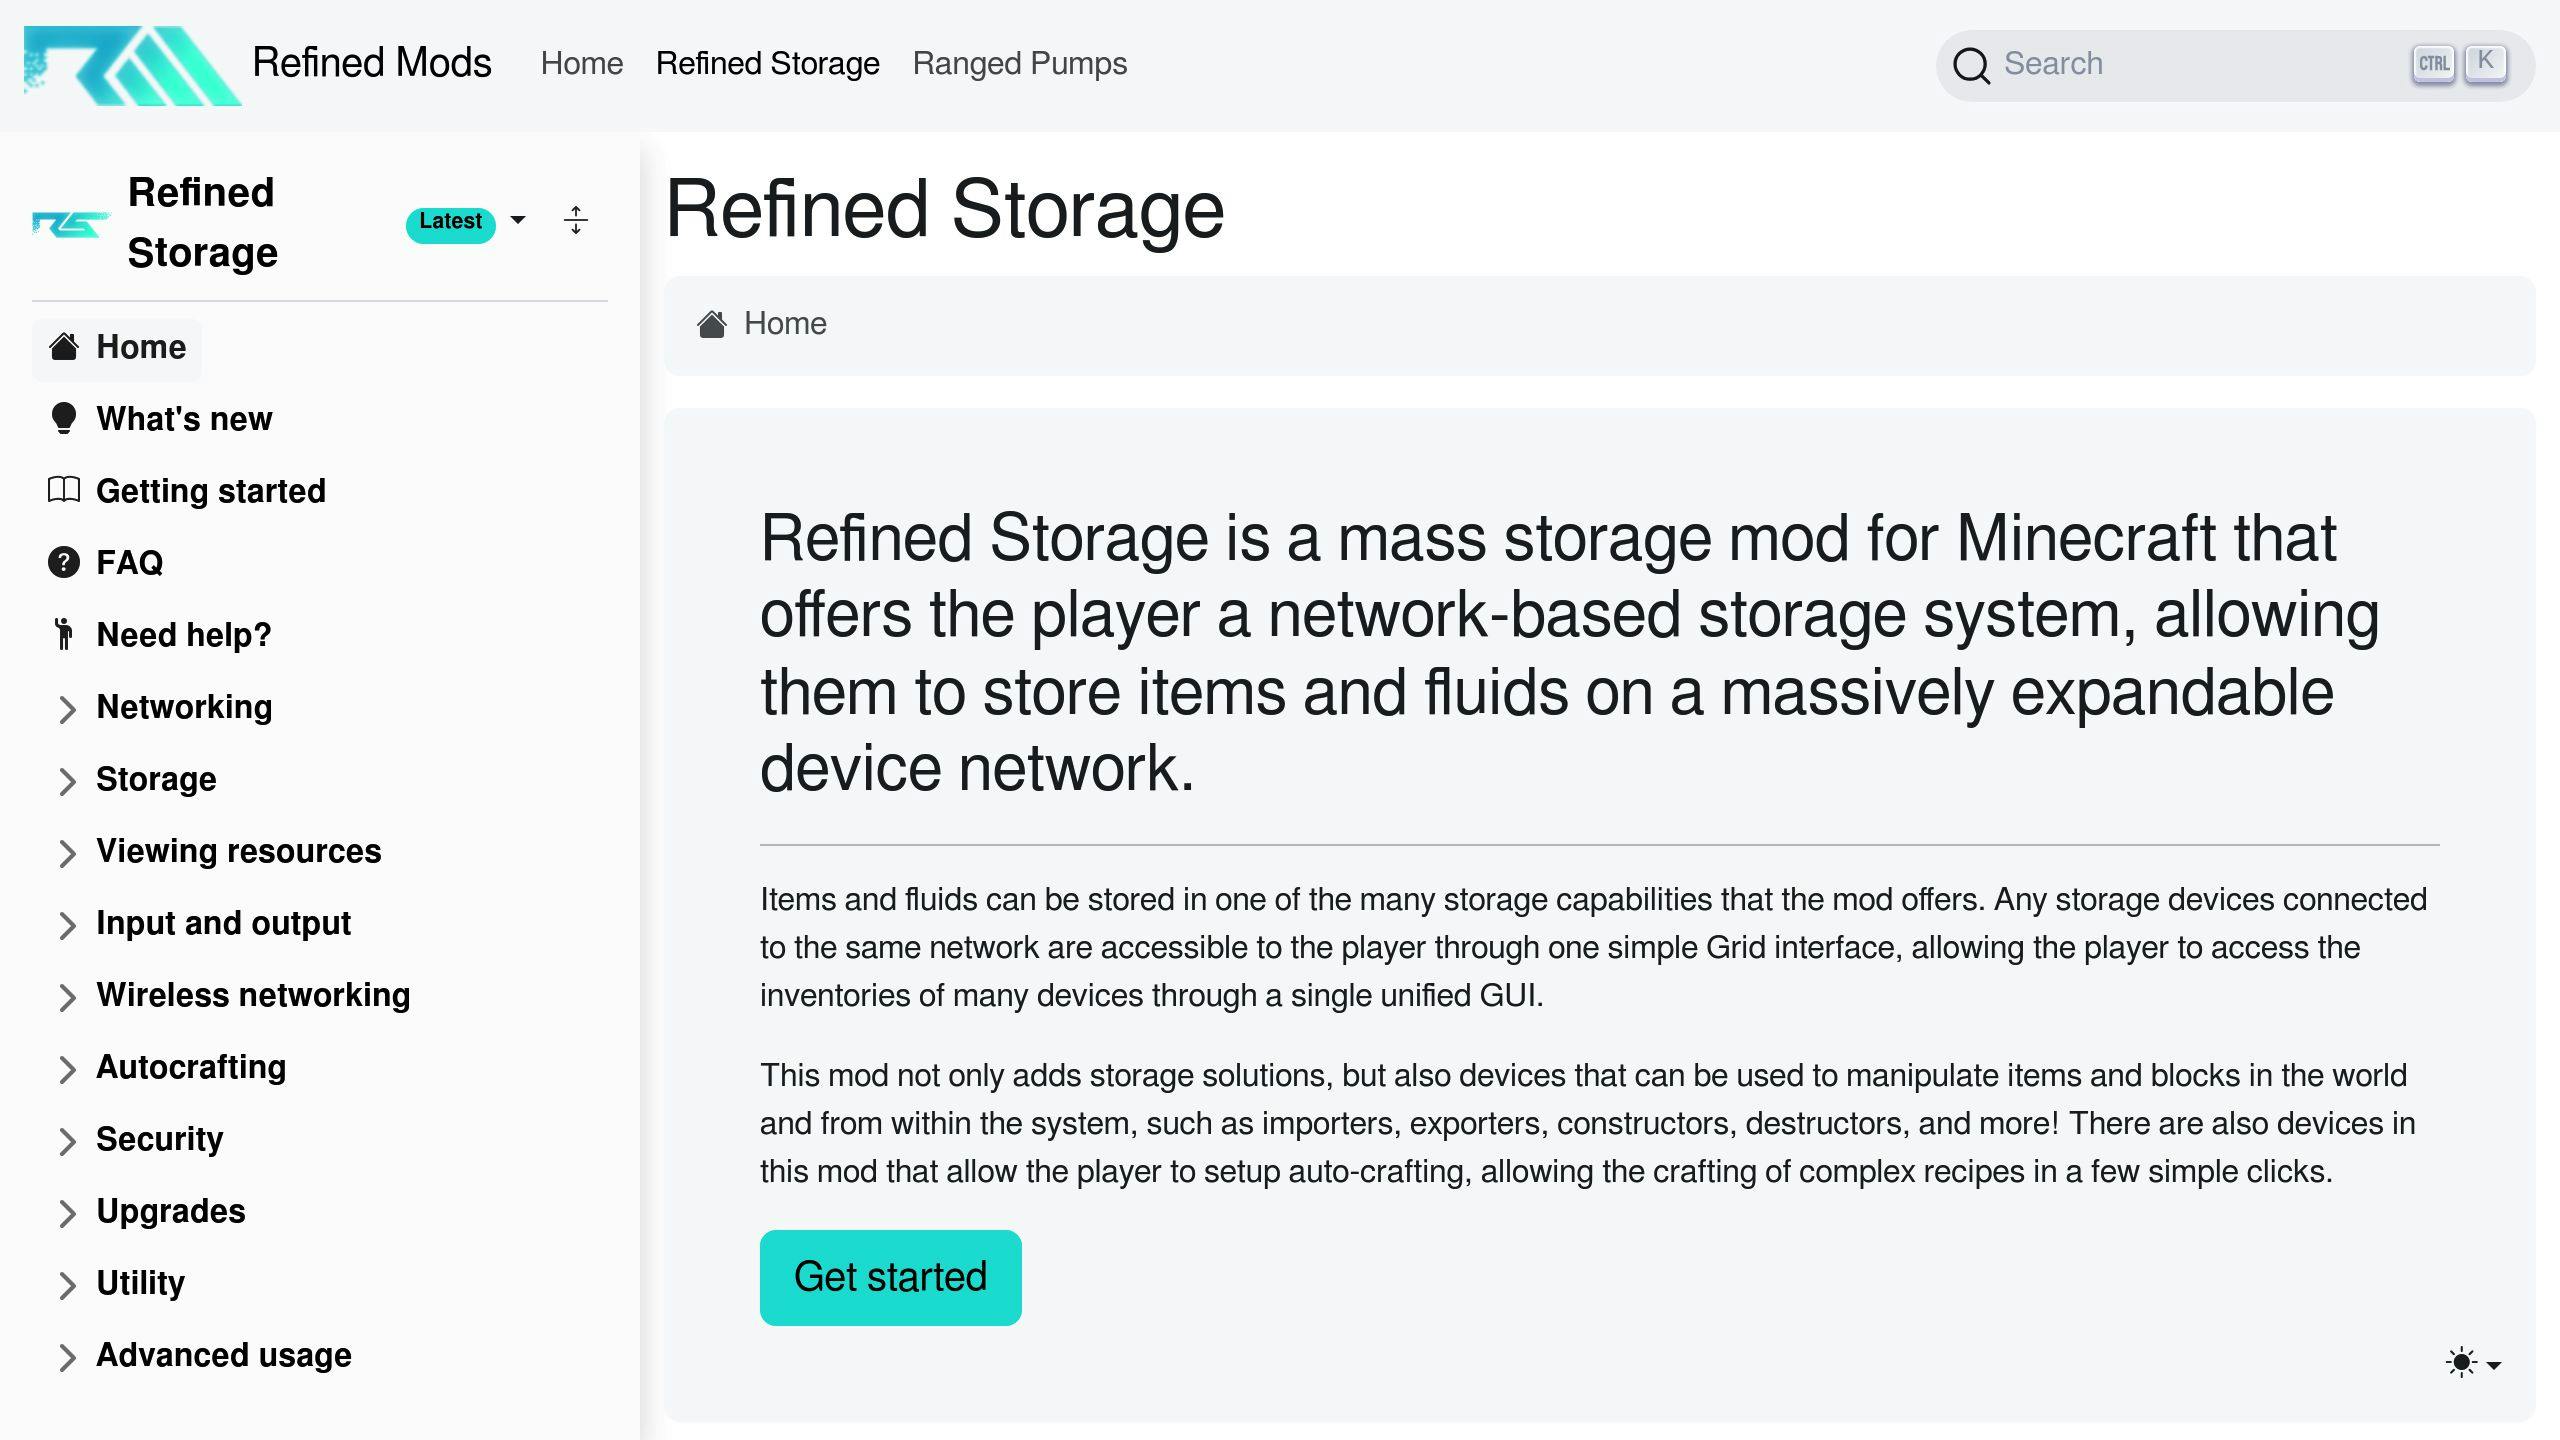2560x1440 pixels.
Task: Open the Refined Storage nav menu item
Action: tap(767, 63)
